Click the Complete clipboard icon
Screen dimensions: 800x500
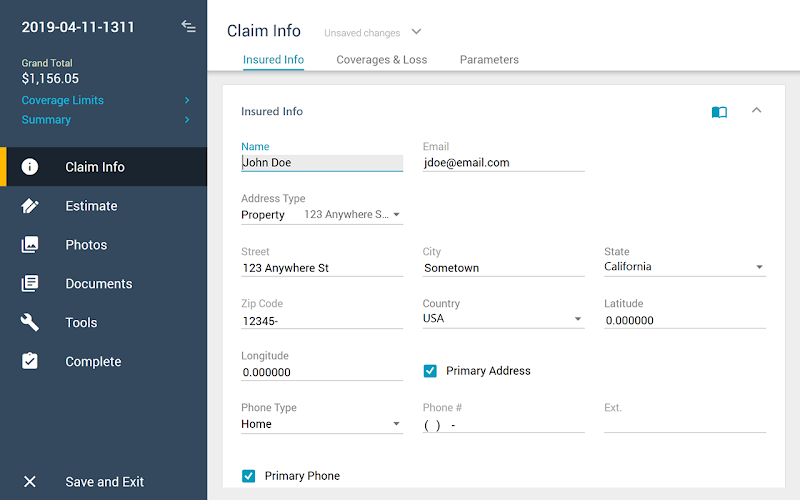click(30, 361)
